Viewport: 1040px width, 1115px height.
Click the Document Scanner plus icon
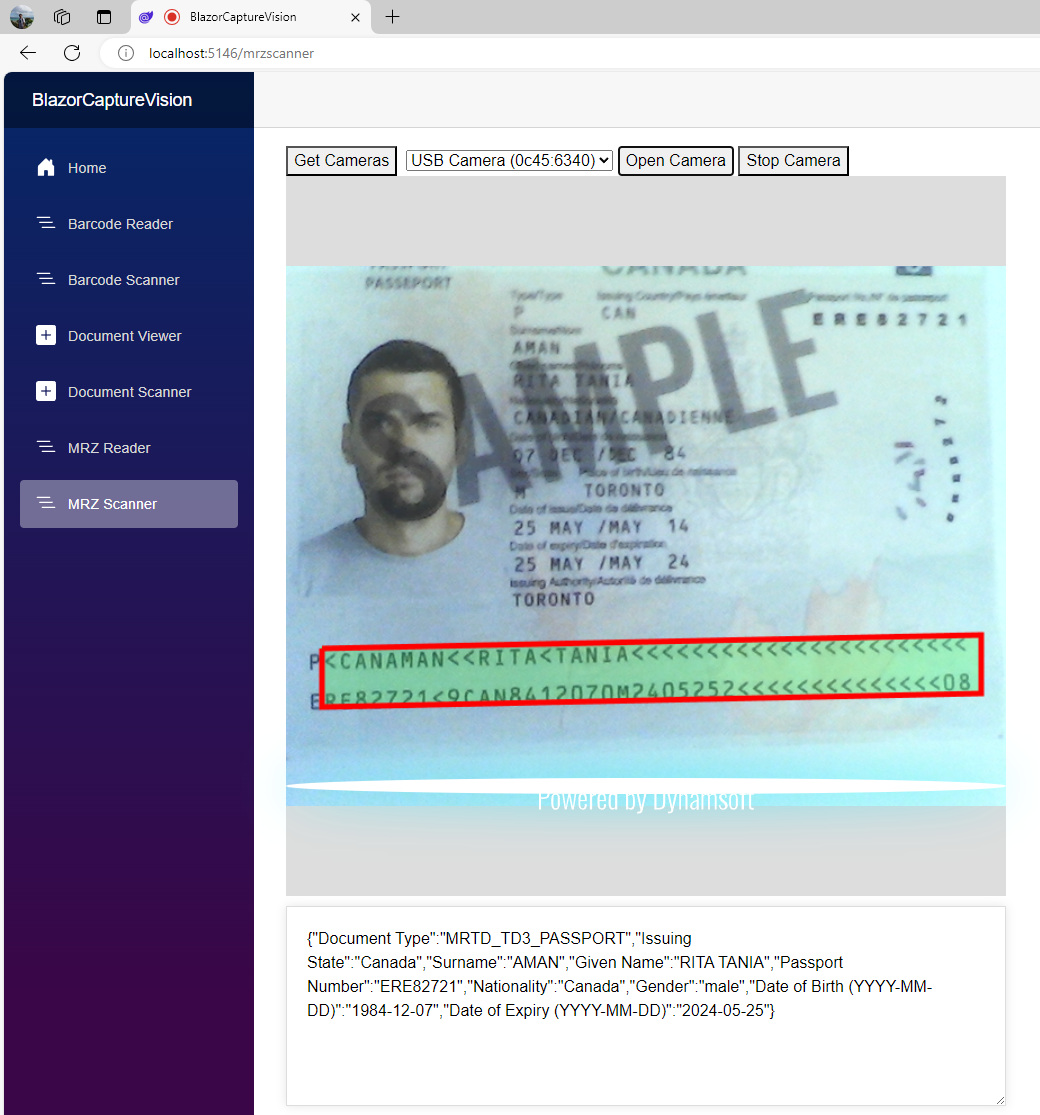46,392
